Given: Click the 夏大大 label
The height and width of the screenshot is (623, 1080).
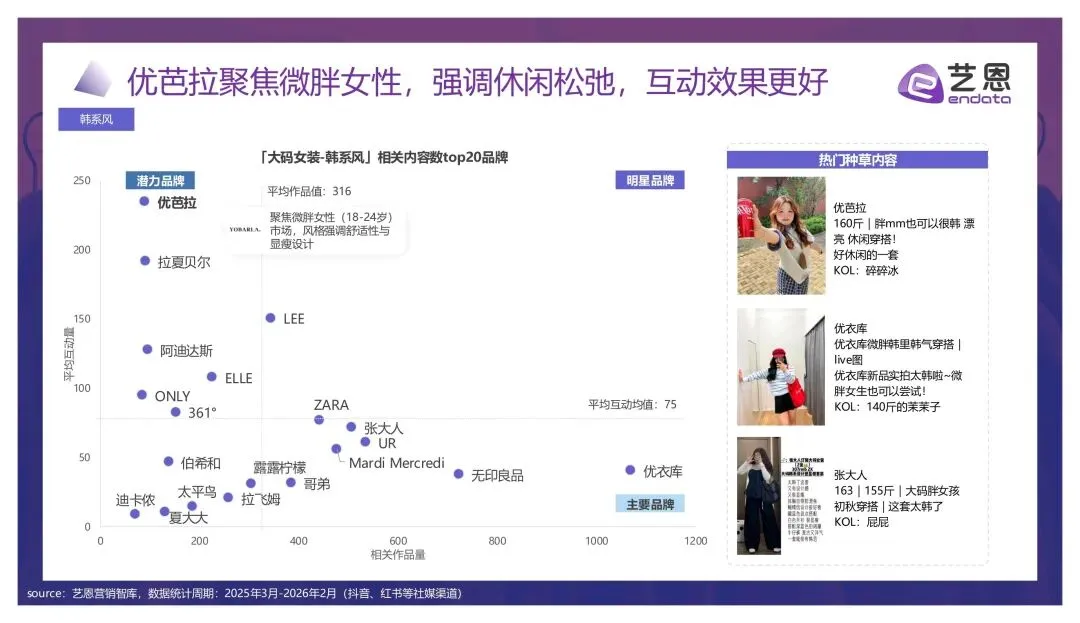Looking at the screenshot, I should coord(188,518).
